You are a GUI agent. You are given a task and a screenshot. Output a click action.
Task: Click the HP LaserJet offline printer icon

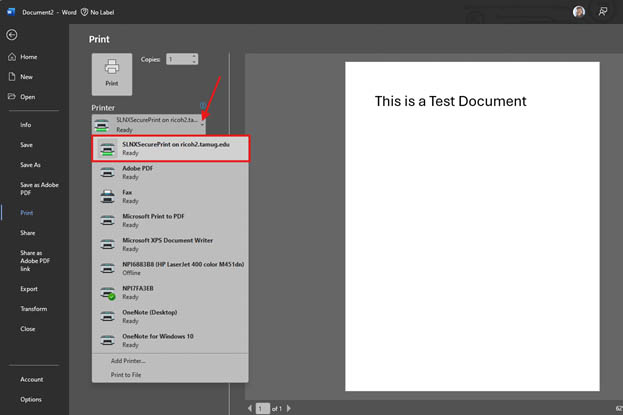(107, 269)
